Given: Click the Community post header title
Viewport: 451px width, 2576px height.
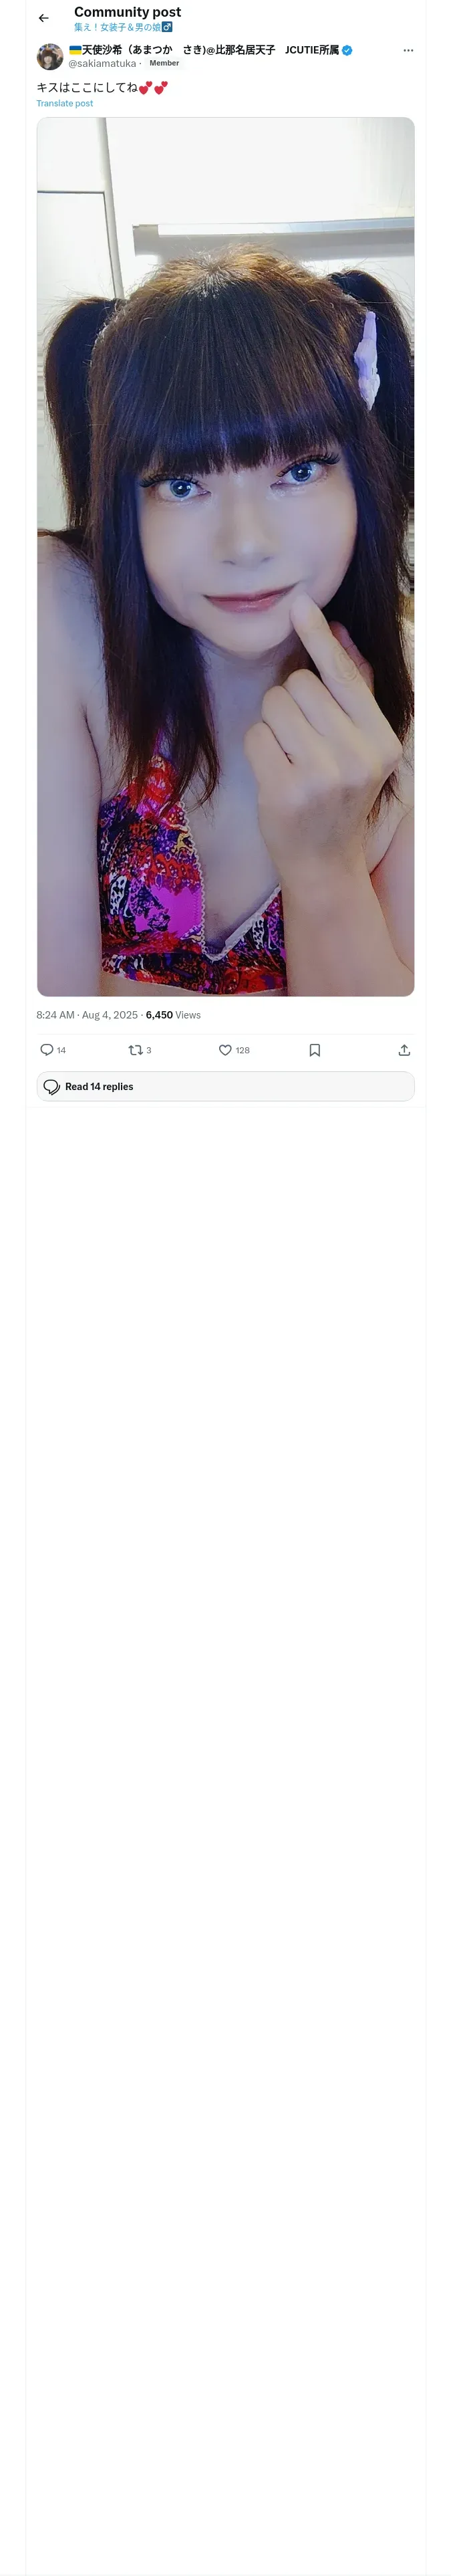Looking at the screenshot, I should [x=127, y=12].
